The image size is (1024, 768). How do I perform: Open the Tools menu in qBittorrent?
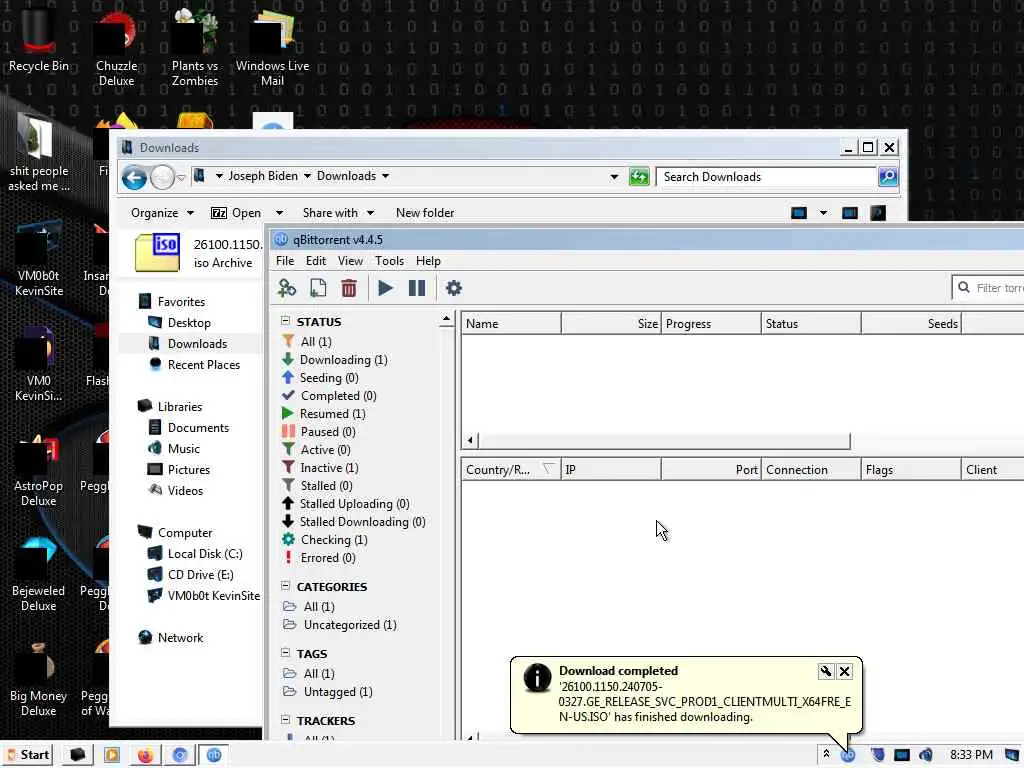(389, 261)
